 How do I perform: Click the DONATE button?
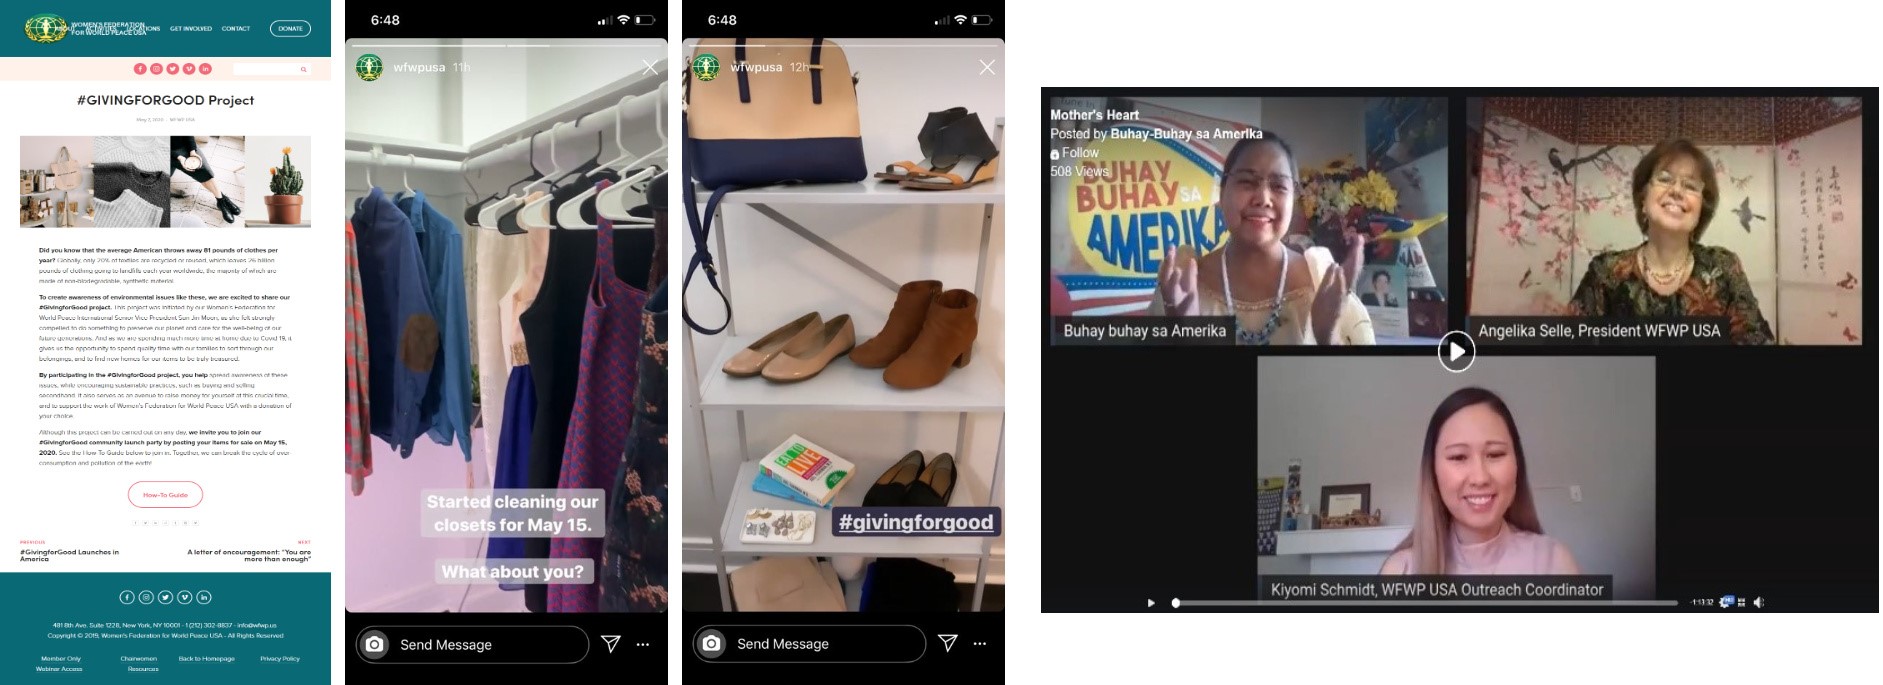[290, 29]
